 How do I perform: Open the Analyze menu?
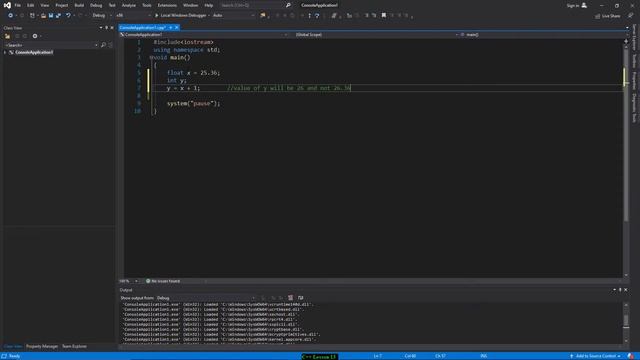(129, 5)
